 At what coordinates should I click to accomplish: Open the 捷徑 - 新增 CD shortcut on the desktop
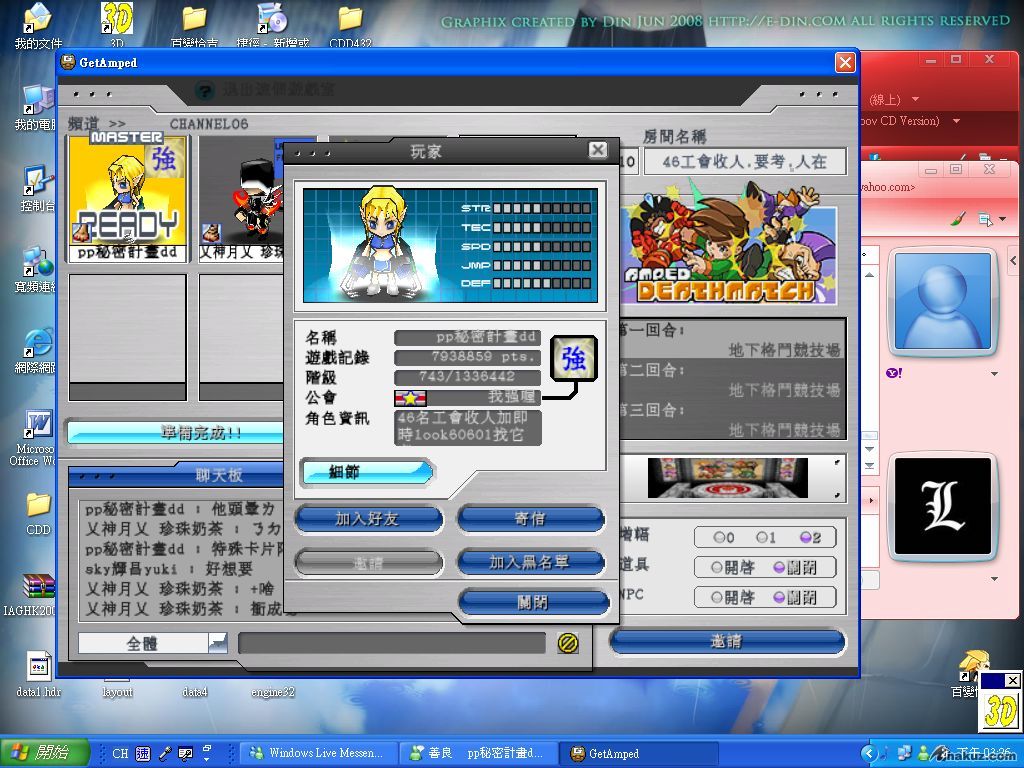tap(272, 25)
